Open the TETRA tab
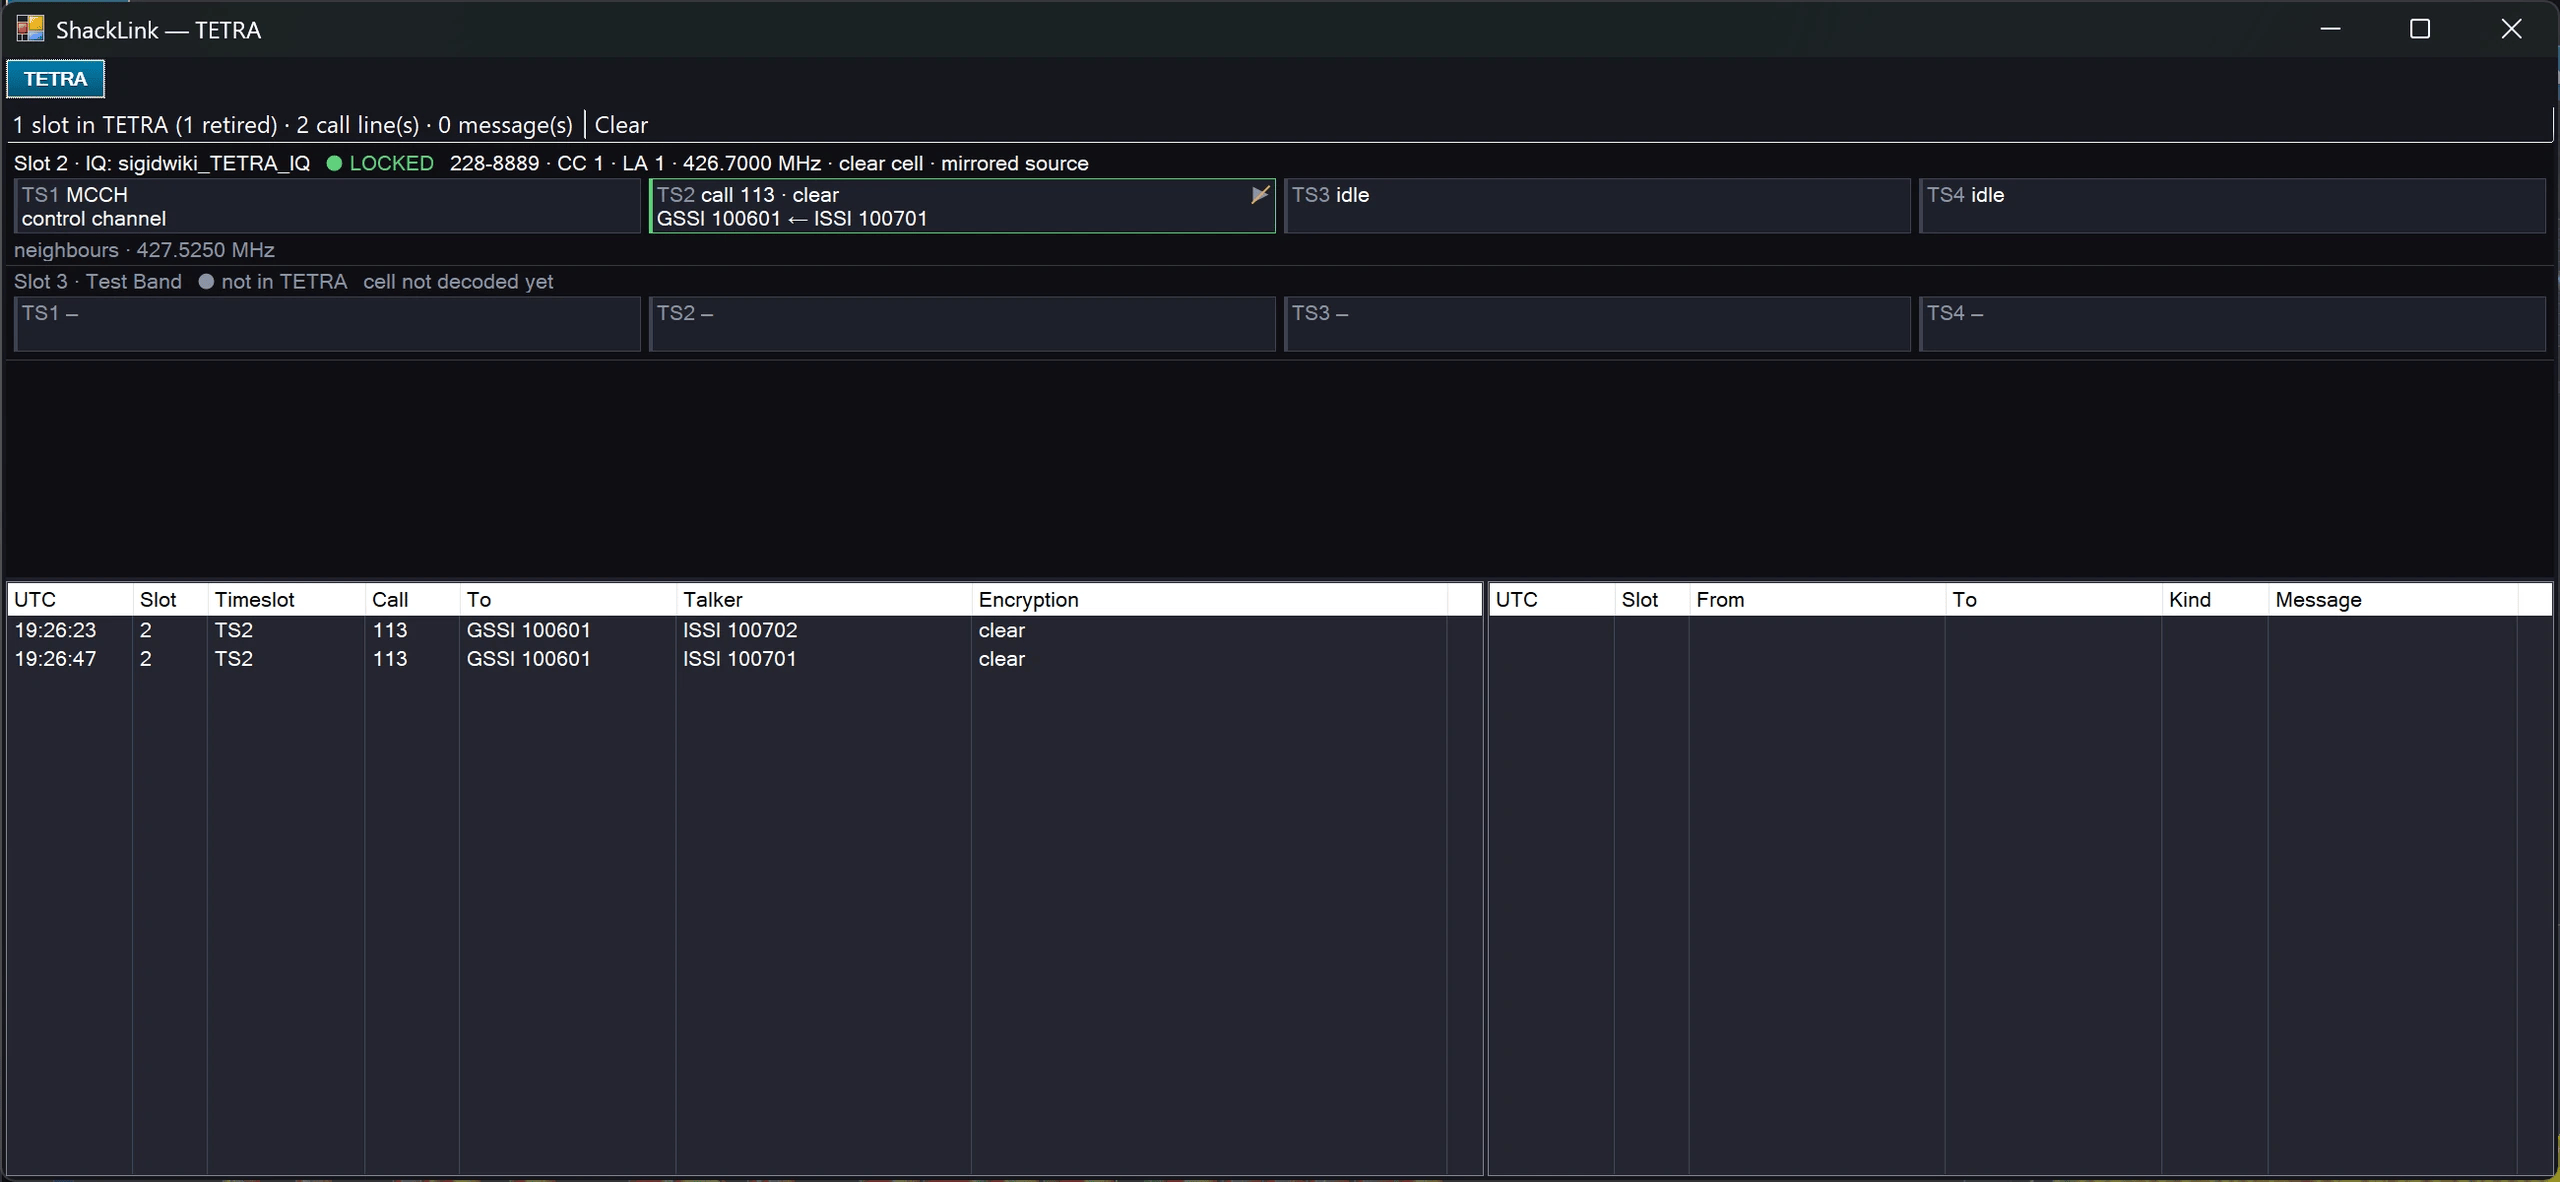This screenshot has height=1182, width=2560. tap(56, 79)
